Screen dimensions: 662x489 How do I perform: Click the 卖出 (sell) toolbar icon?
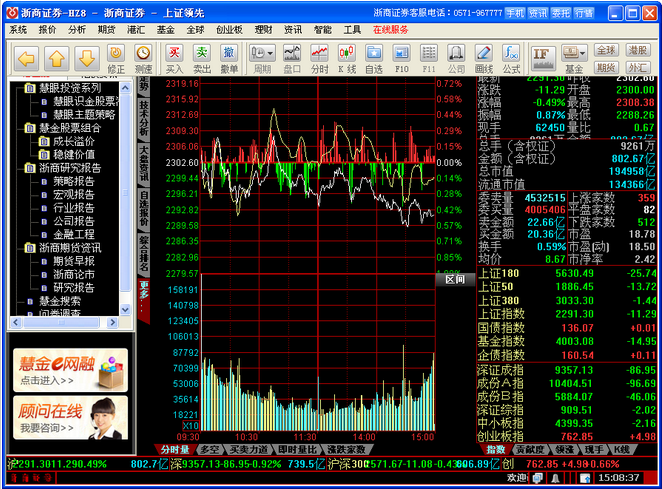click(x=202, y=57)
